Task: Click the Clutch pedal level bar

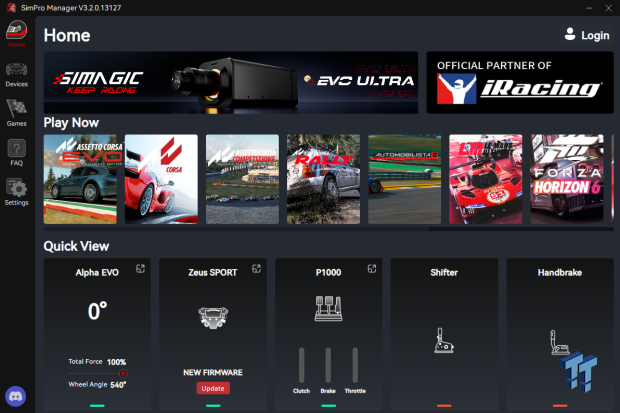Action: (302, 365)
